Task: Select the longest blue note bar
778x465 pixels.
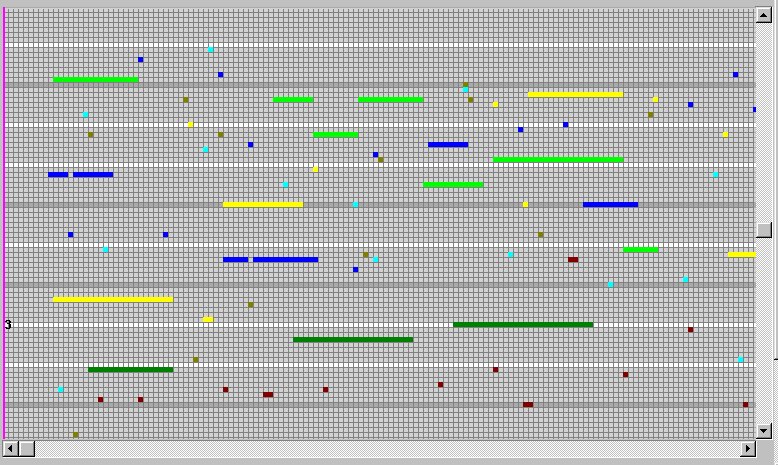Action: (x=286, y=260)
